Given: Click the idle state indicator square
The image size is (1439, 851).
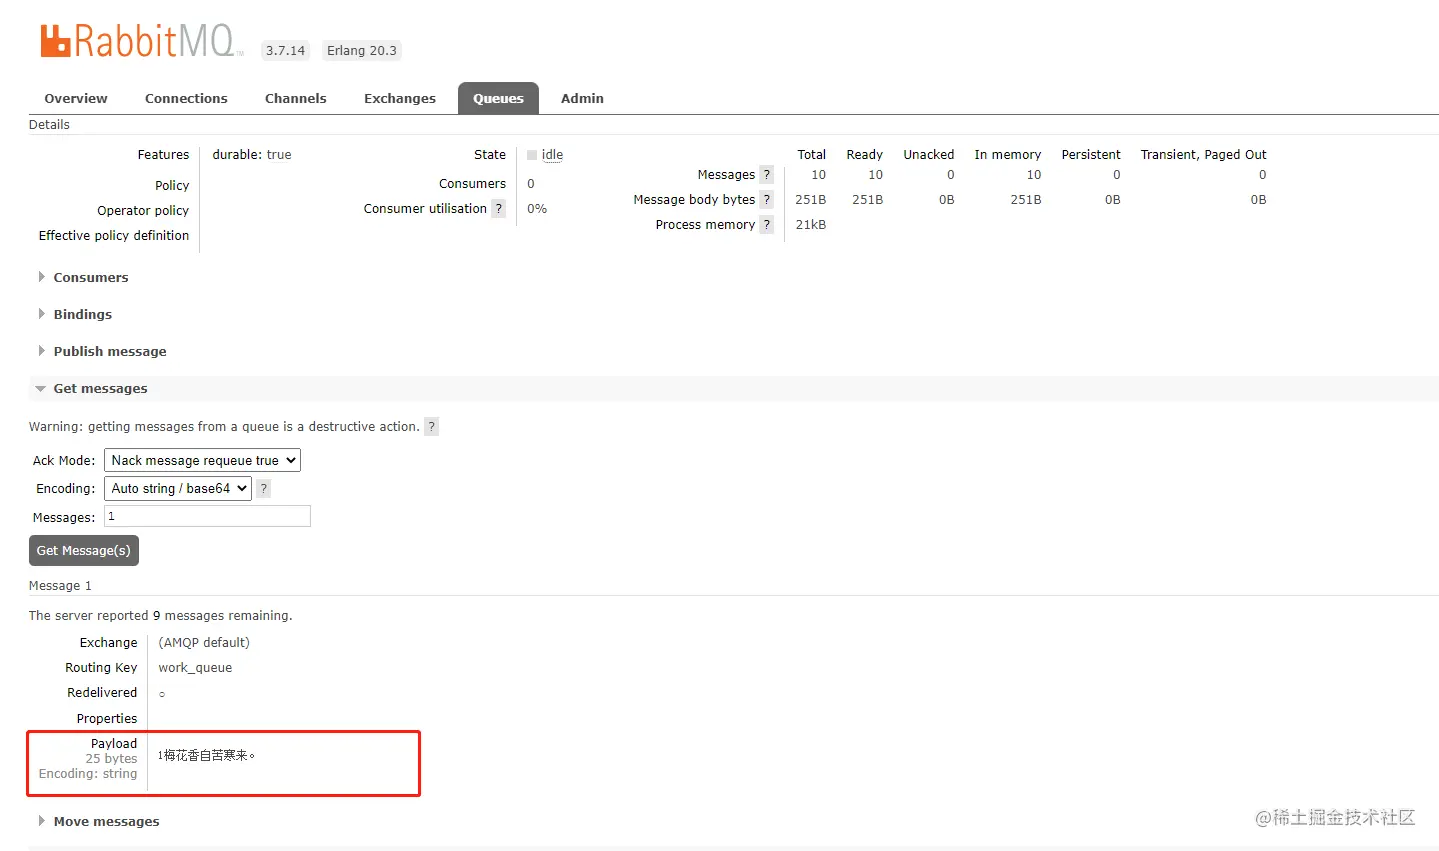Looking at the screenshot, I should coord(532,155).
